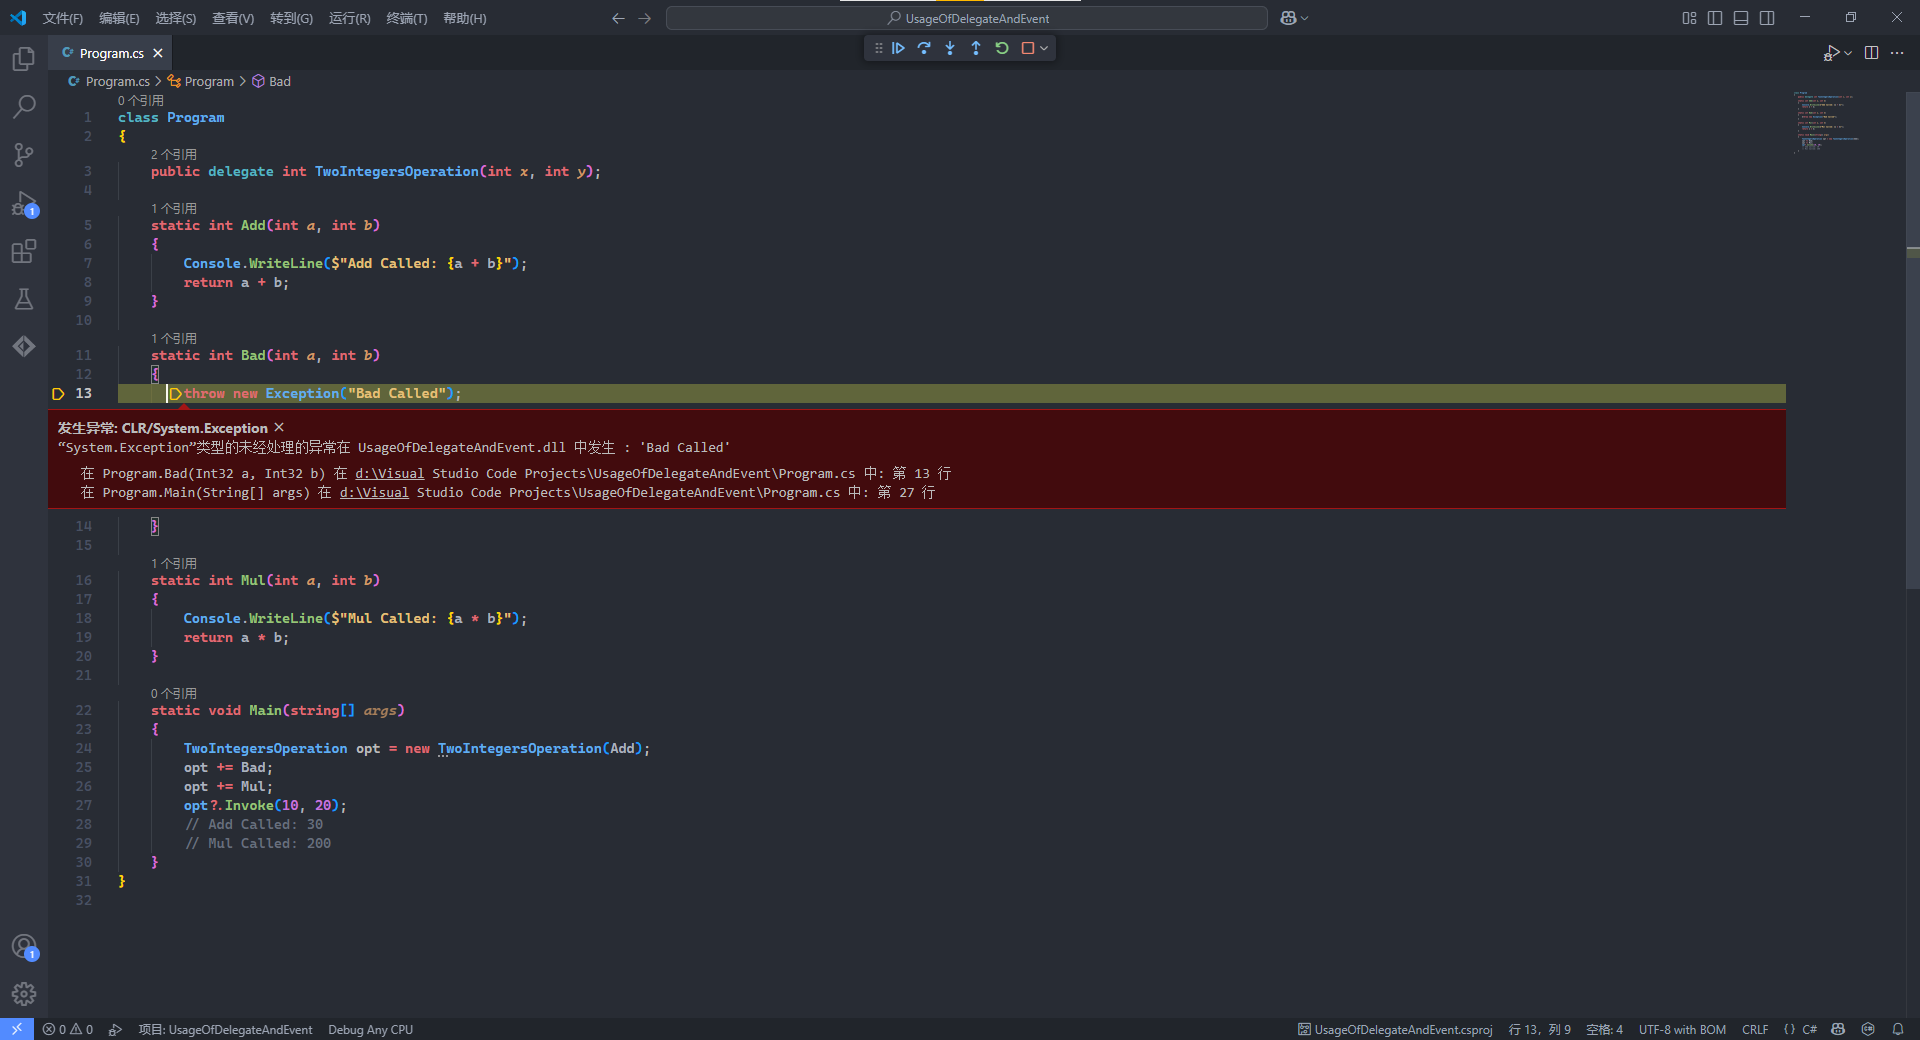This screenshot has width=1920, height=1040.
Task: Expand the dropdown next to the Stop button
Action: point(1044,48)
